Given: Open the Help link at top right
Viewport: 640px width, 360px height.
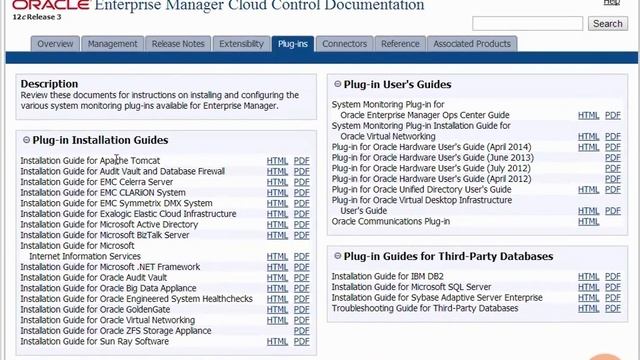Looking at the screenshot, I should tap(611, 2).
